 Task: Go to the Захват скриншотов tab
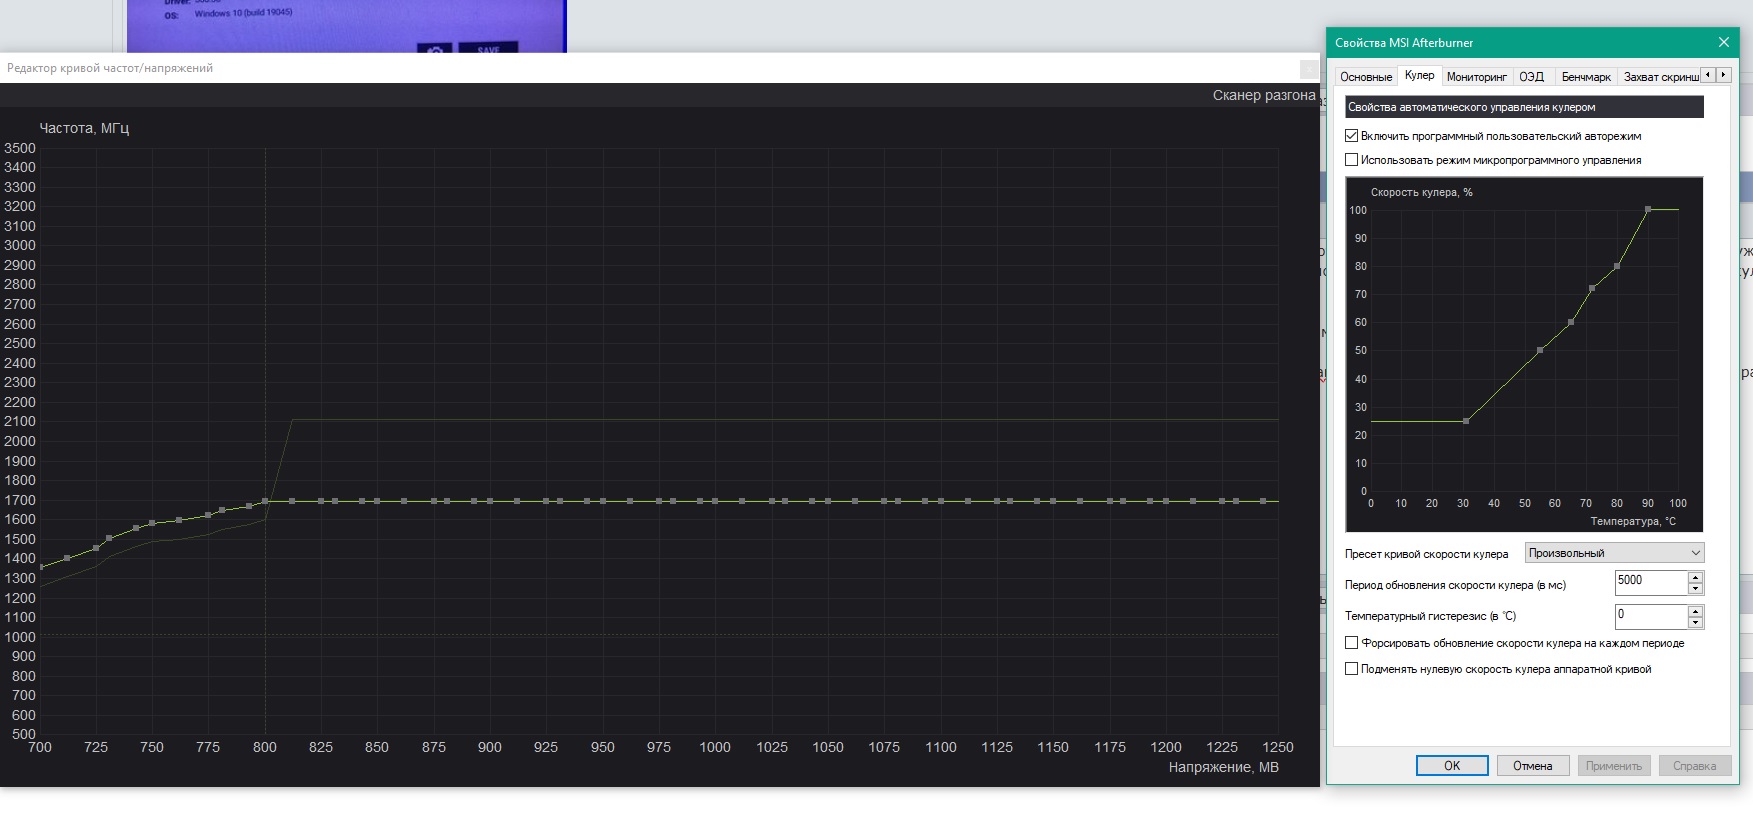point(1660,77)
